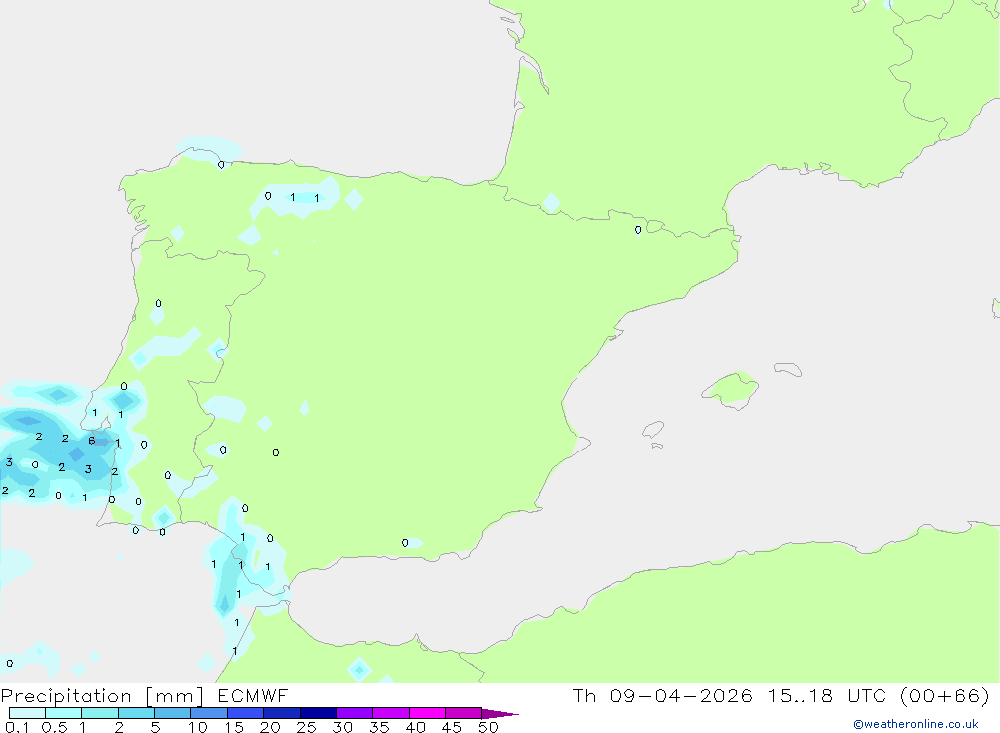1000x733 pixels.
Task: Click the '[mm]' unit label
Action: click(x=175, y=696)
